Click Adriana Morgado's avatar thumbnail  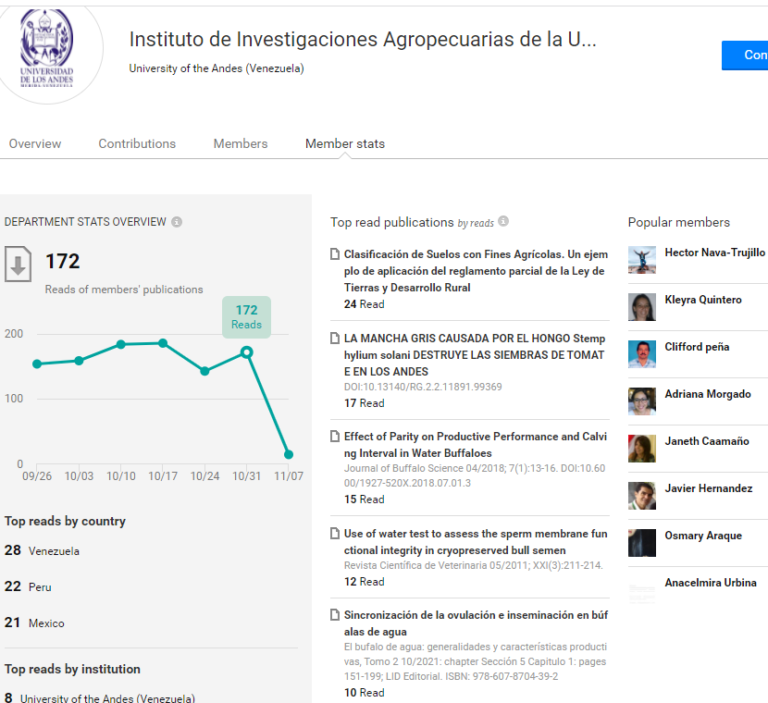(642, 402)
